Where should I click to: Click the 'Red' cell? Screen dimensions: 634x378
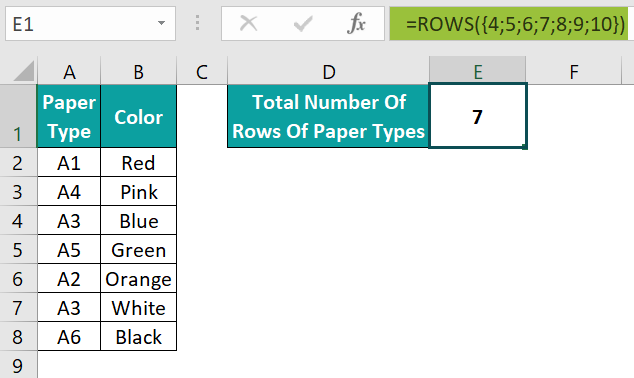tap(139, 162)
